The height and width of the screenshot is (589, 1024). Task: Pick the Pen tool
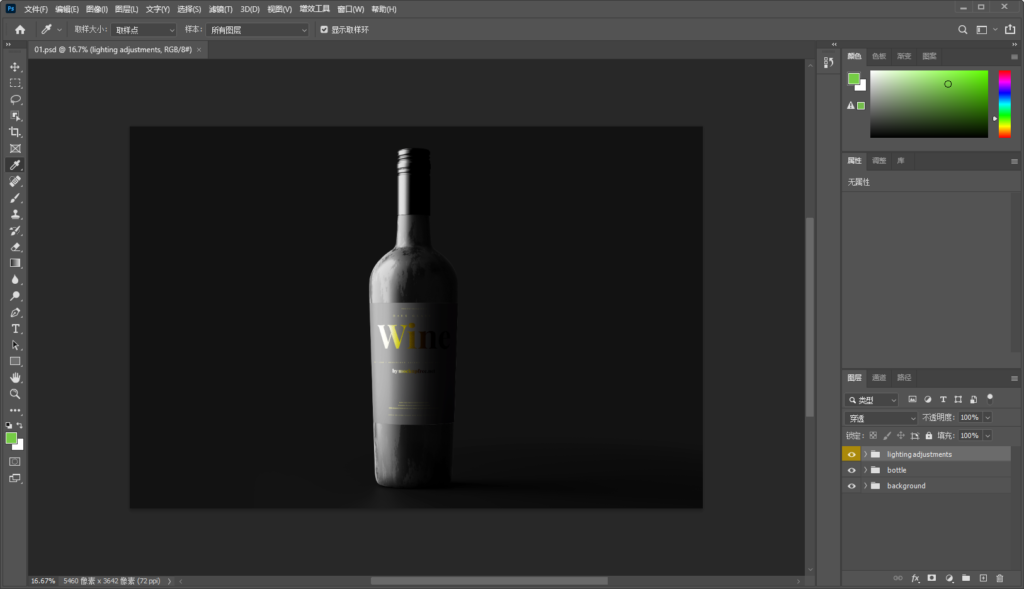[x=15, y=313]
